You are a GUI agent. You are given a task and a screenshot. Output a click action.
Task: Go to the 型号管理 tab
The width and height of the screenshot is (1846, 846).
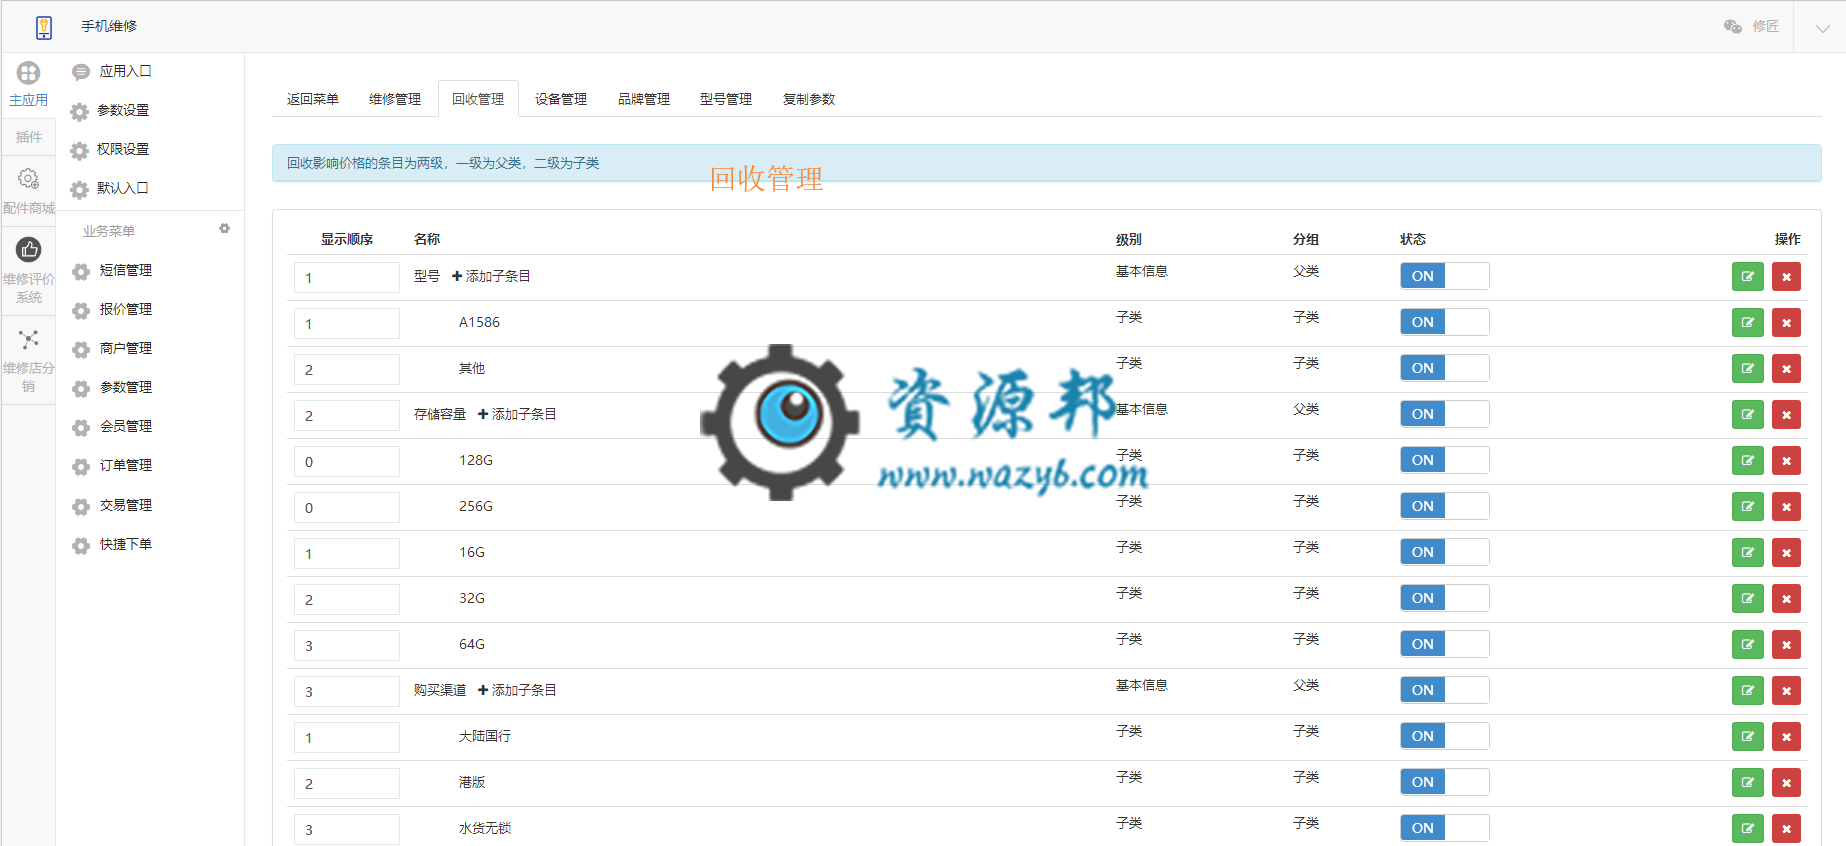pos(726,99)
